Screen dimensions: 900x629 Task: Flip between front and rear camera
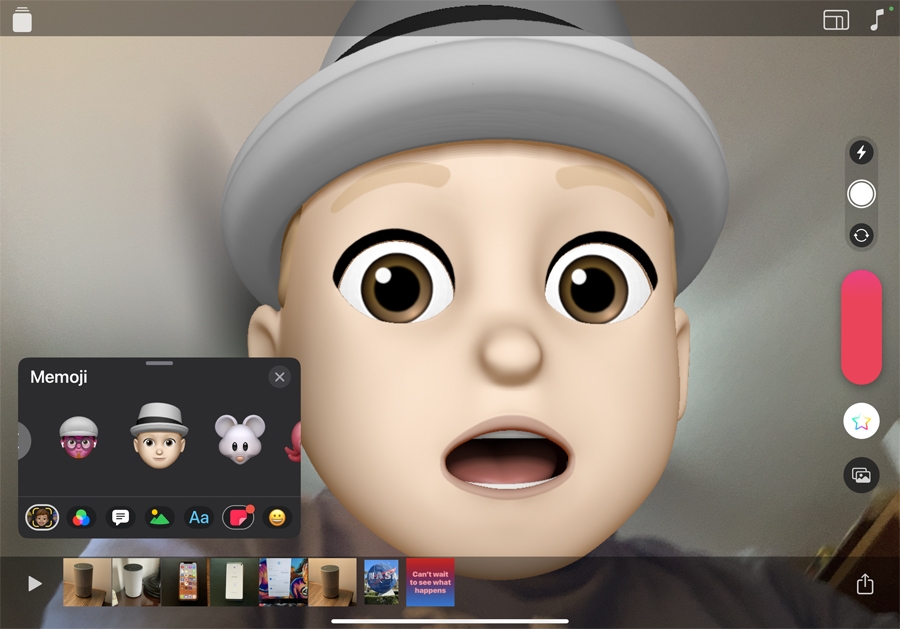[x=861, y=236]
